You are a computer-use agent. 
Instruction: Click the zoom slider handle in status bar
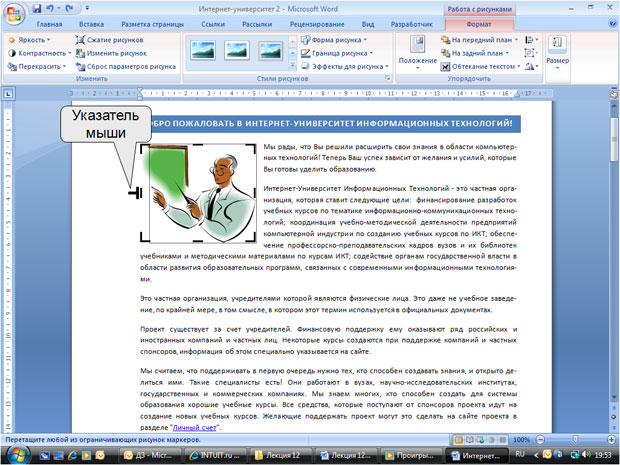coord(575,439)
